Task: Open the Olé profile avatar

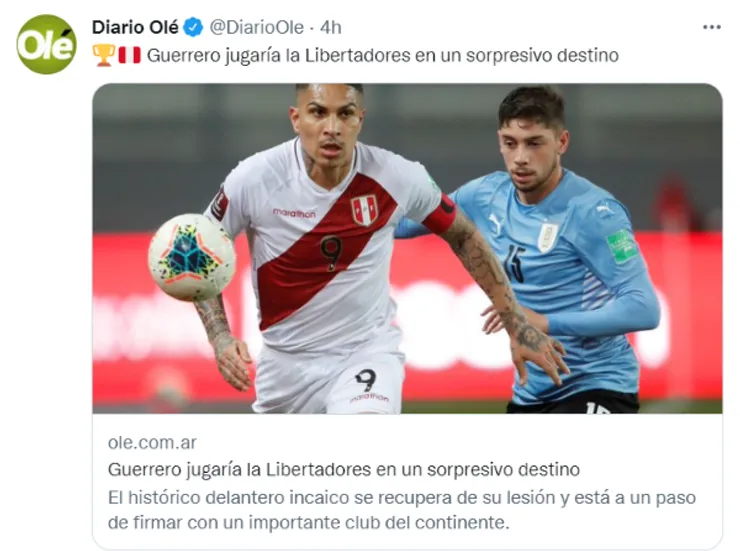Action: [x=46, y=44]
